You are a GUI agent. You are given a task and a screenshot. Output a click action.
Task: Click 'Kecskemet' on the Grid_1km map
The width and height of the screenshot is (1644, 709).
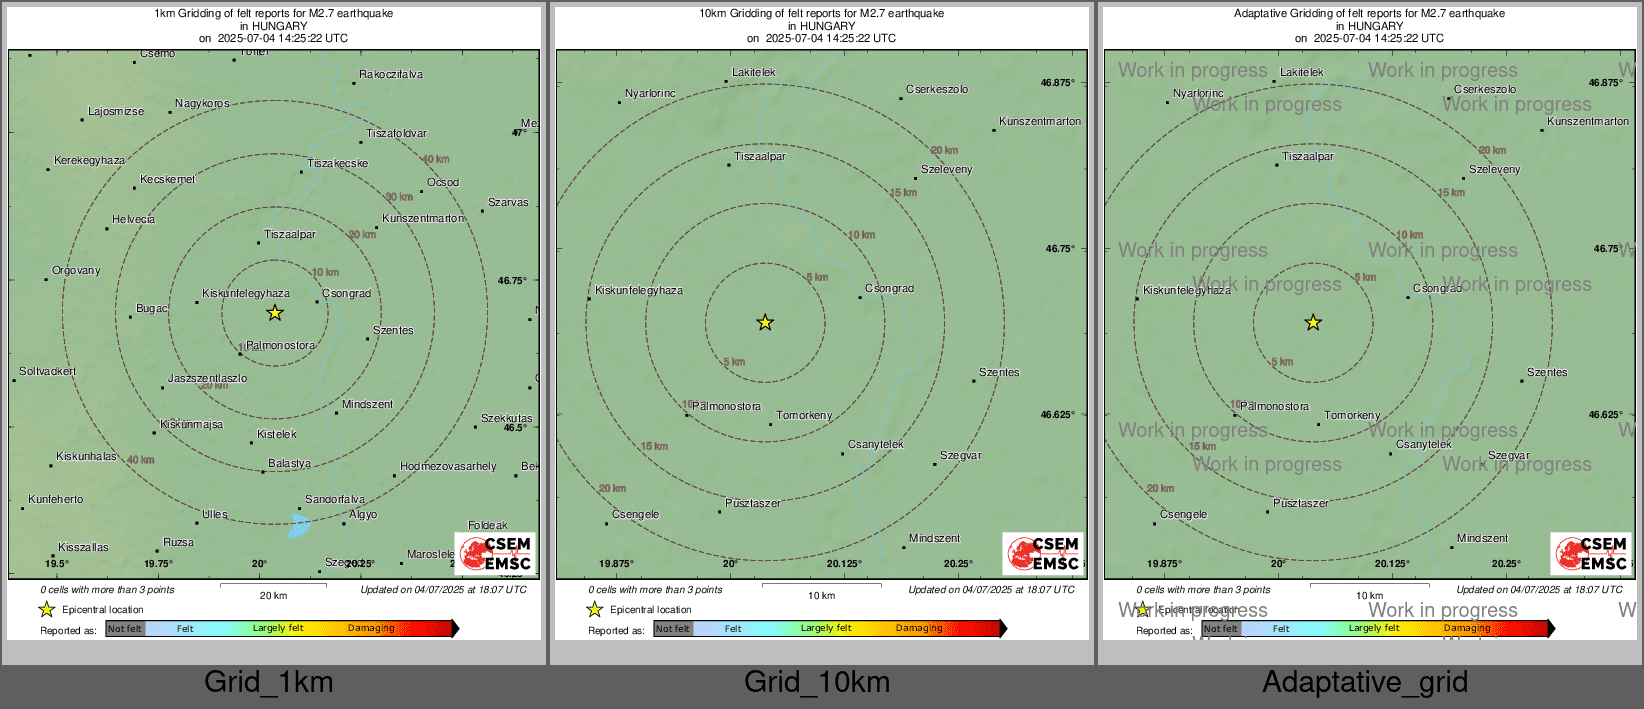click(x=167, y=180)
